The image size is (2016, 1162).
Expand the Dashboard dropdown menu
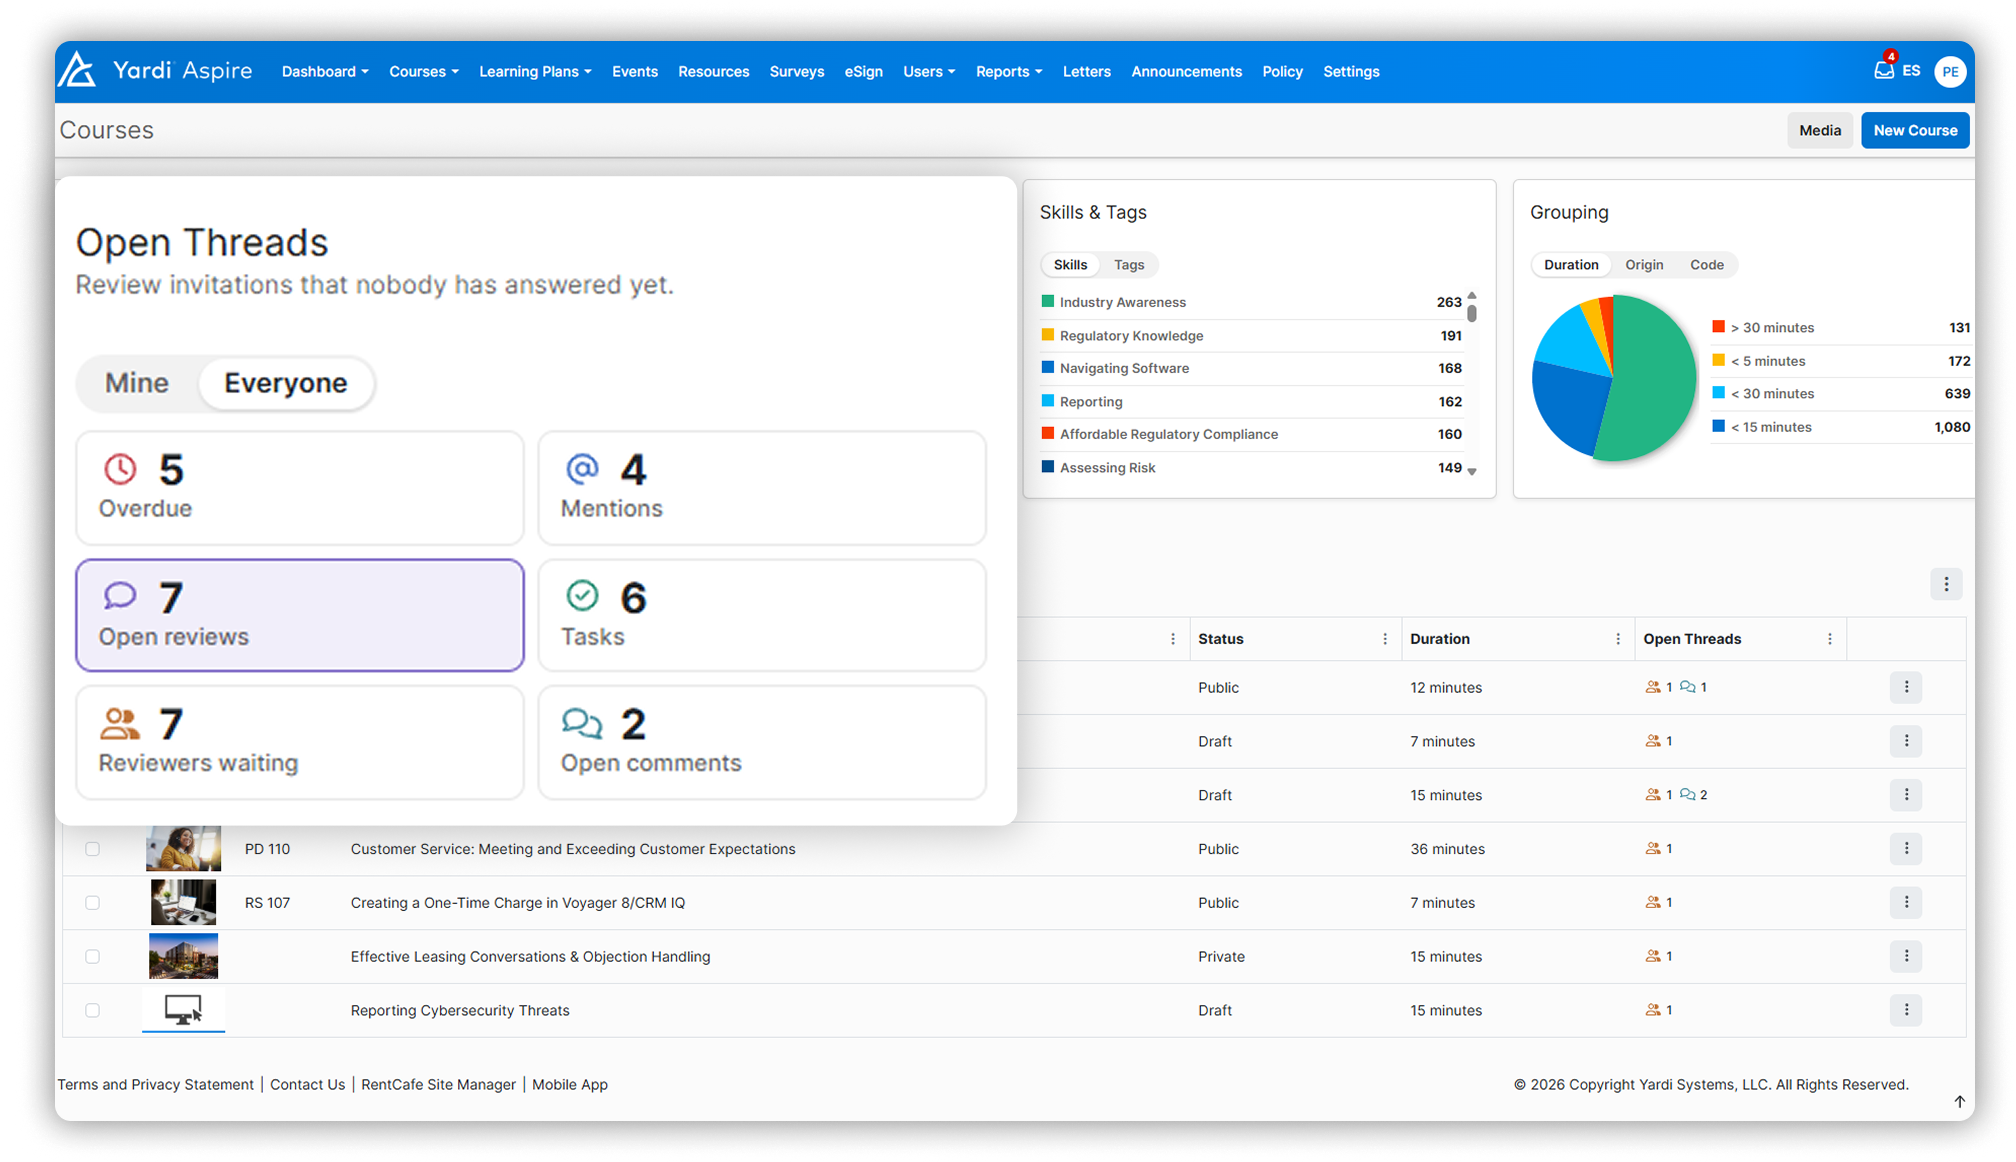(325, 71)
